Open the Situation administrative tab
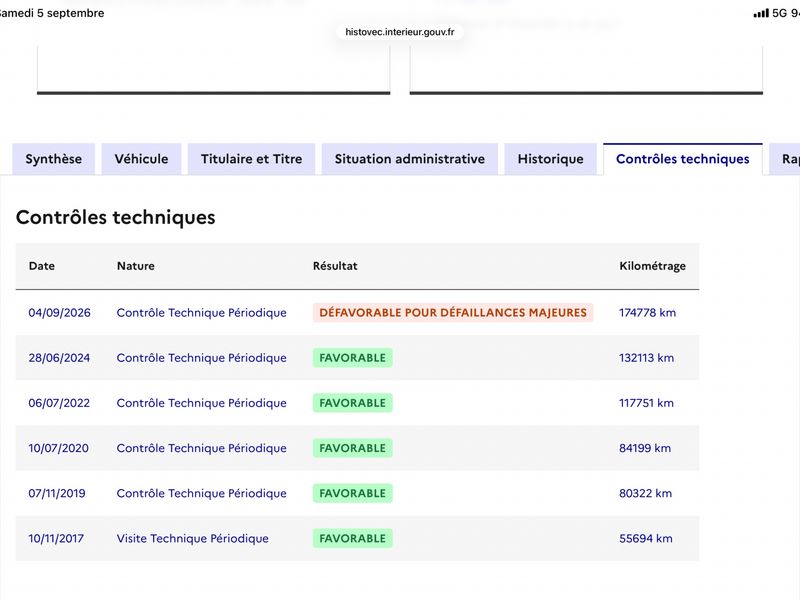This screenshot has height=600, width=800. pos(410,159)
